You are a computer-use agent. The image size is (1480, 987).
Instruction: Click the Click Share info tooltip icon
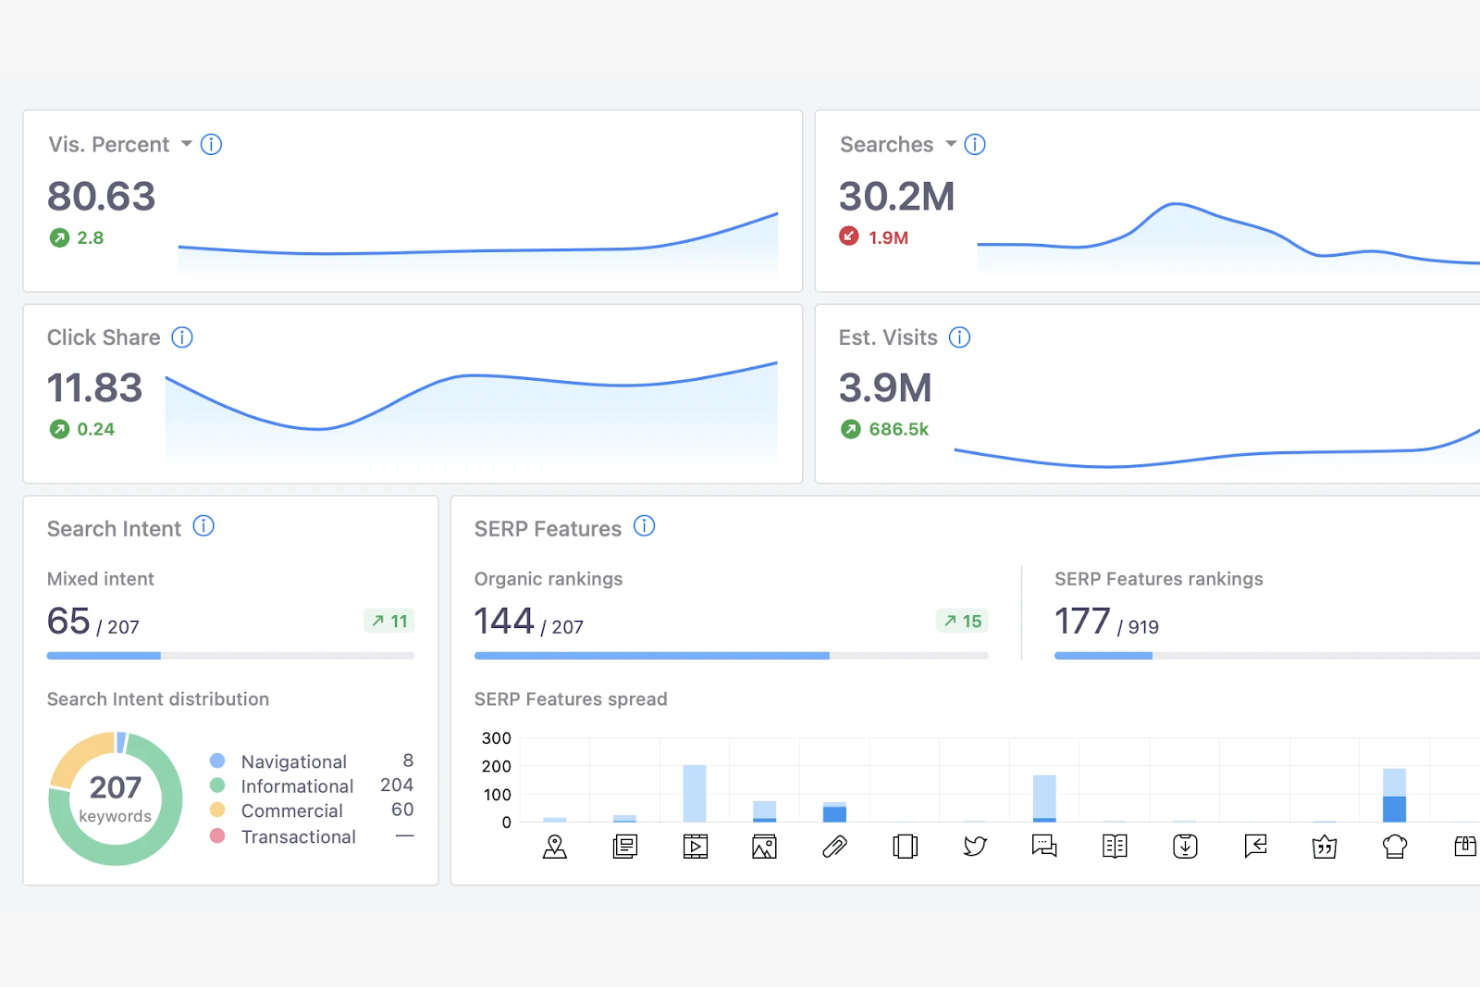[x=183, y=337]
